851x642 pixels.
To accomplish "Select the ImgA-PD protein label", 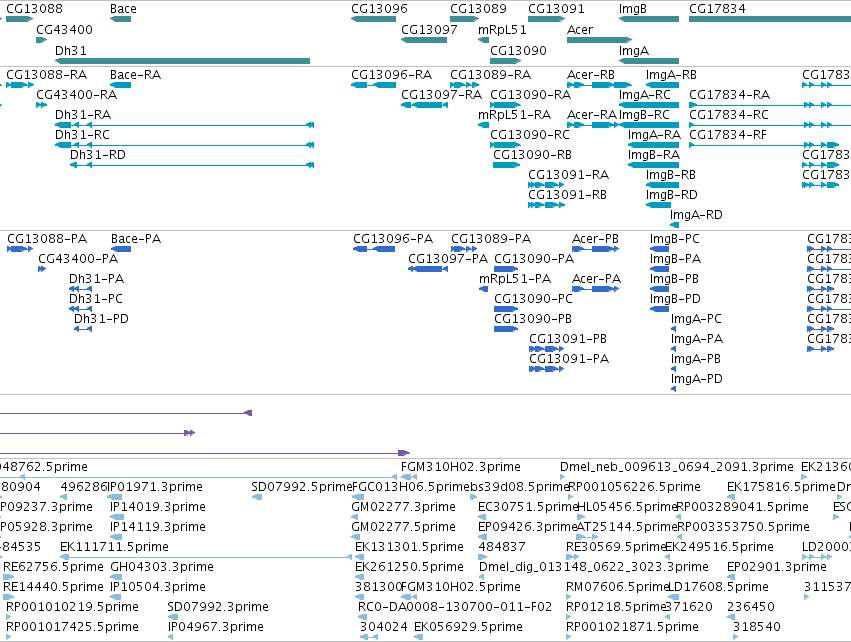I will (x=697, y=379).
